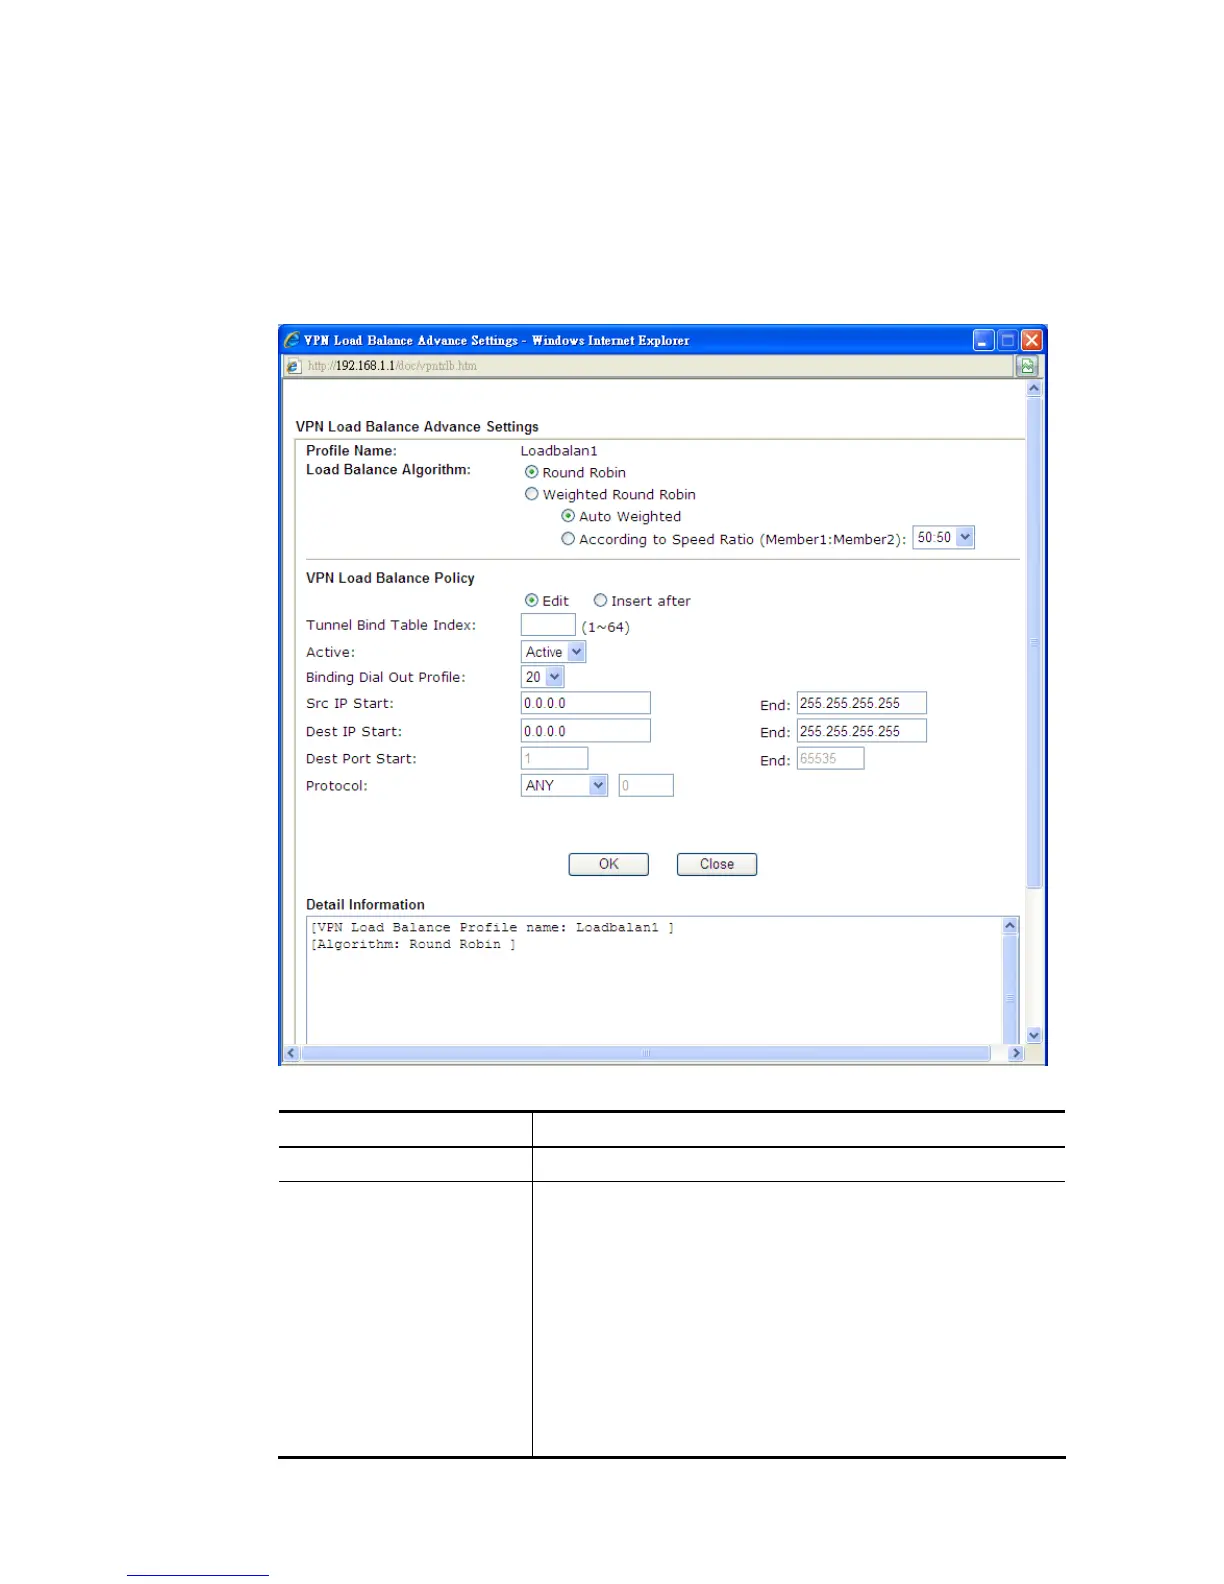Screen dimensions: 1224x1584
Task: Open the 50:50 speed ratio dropdown
Action: tap(943, 537)
